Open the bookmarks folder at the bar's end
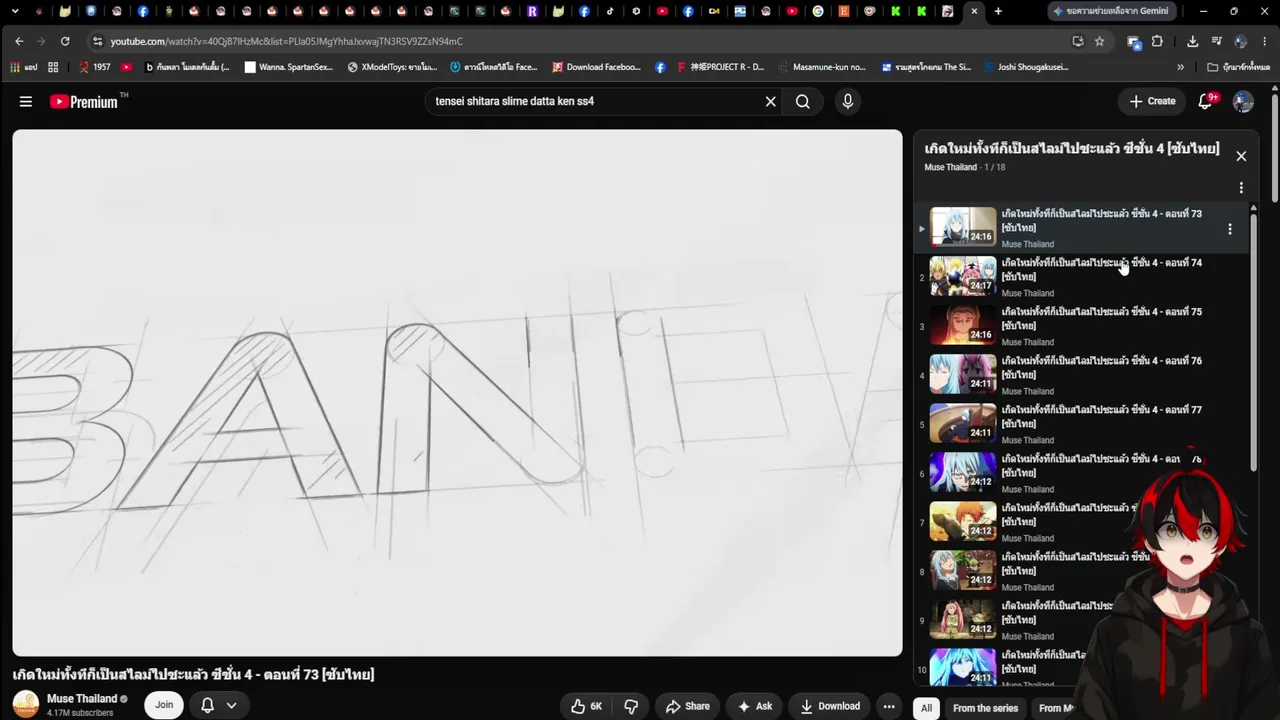 pos(1239,67)
